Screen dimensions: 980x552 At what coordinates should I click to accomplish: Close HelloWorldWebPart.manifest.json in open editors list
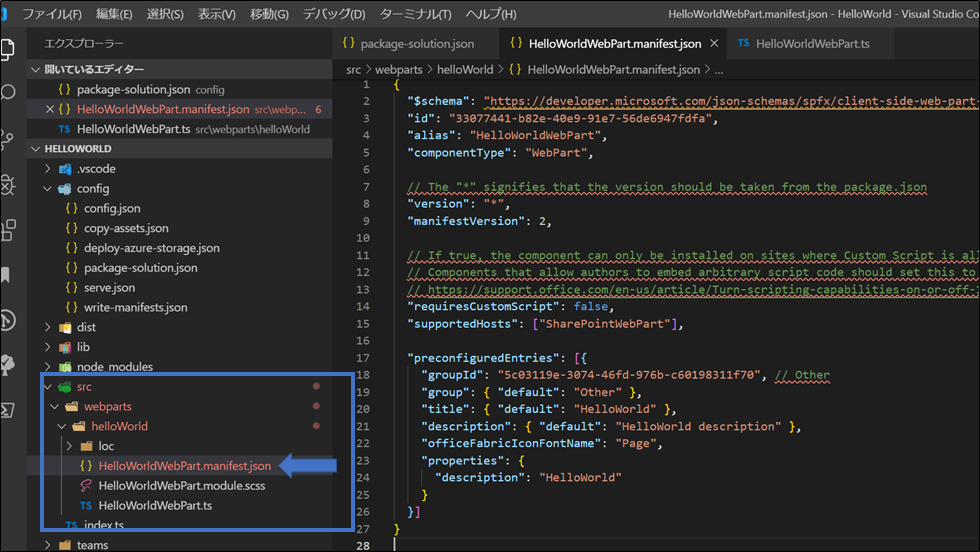tap(50, 109)
